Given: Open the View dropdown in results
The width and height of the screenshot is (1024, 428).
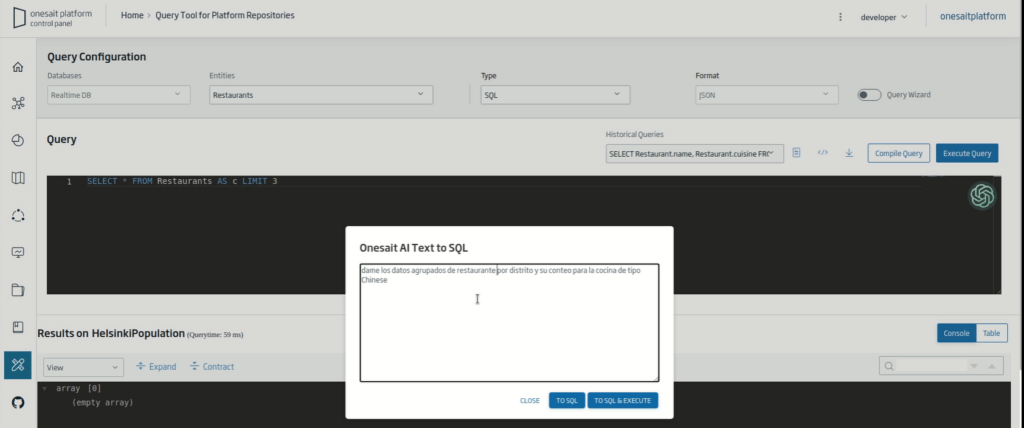Looking at the screenshot, I should [x=84, y=367].
